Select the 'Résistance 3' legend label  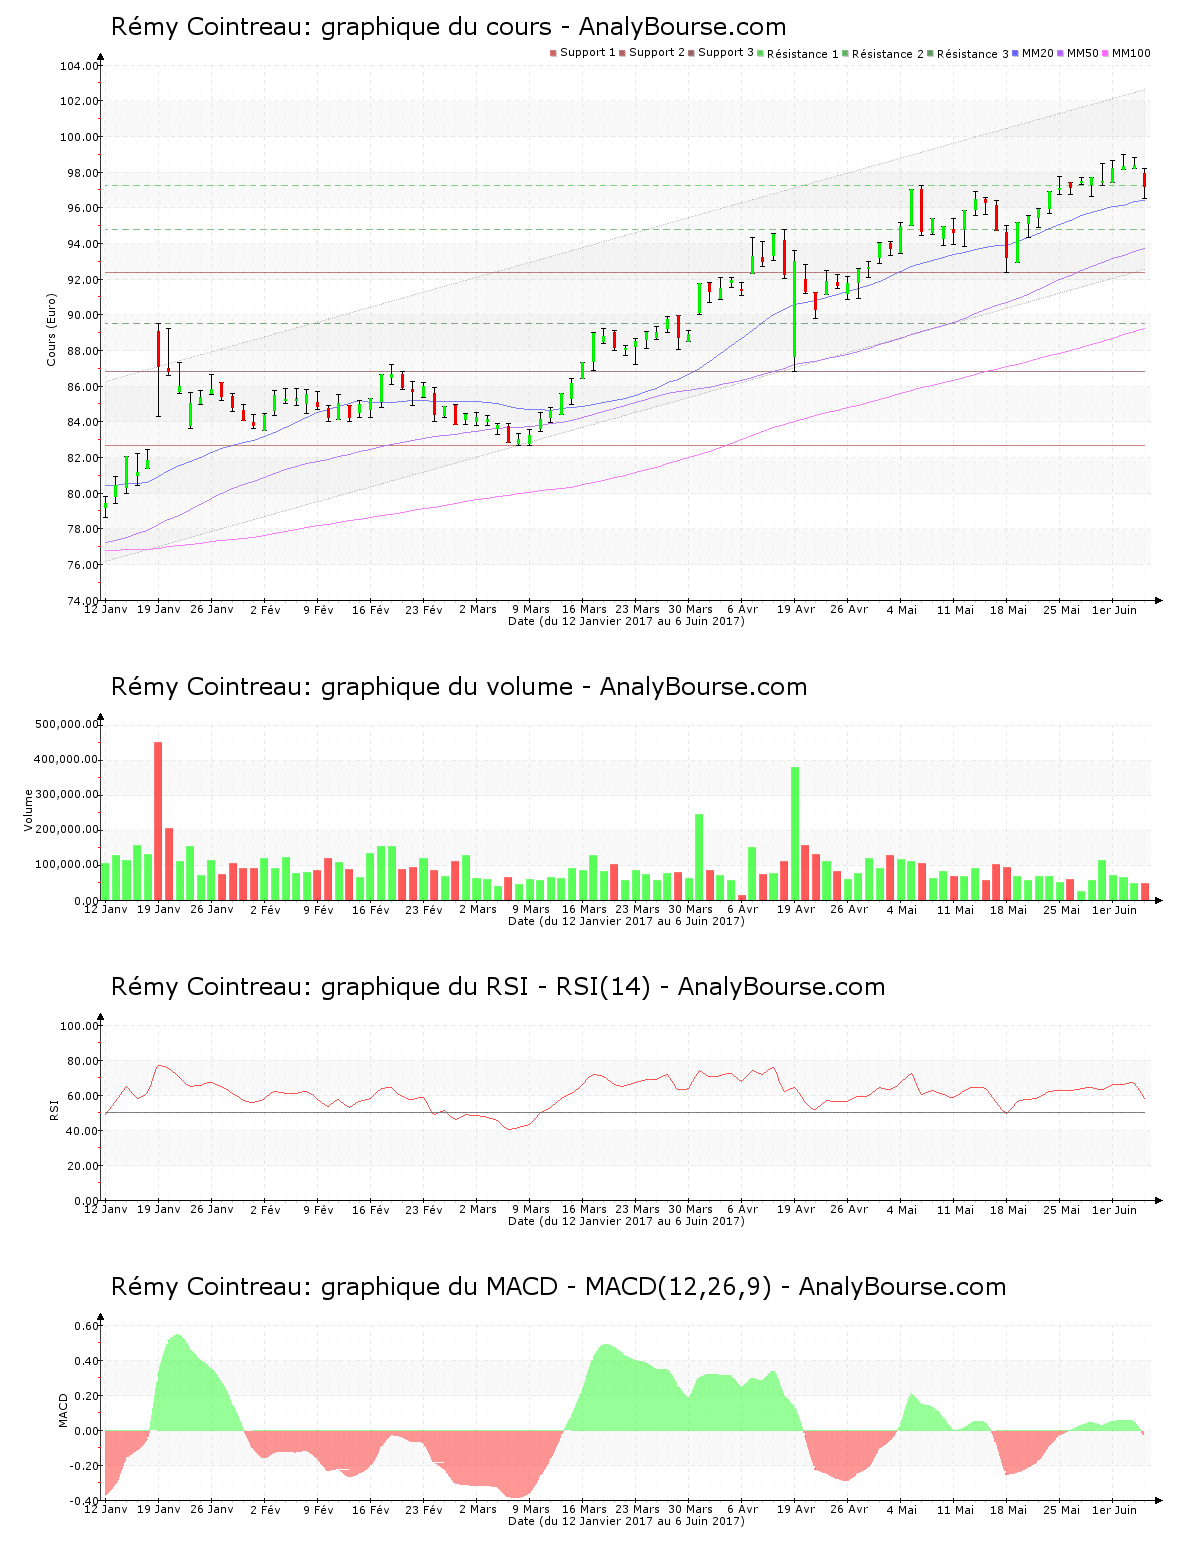pos(973,54)
